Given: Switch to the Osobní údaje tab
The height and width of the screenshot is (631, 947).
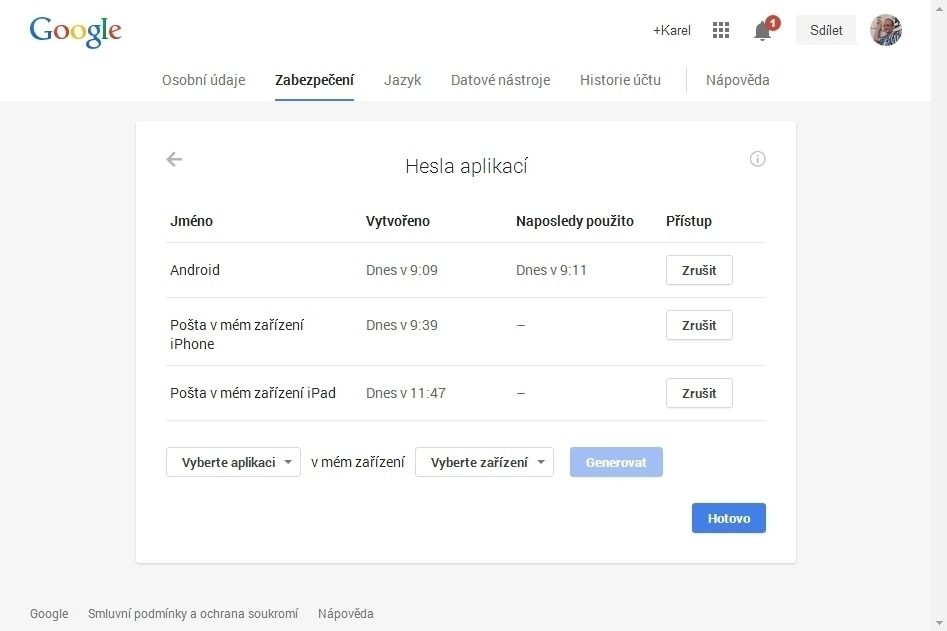Looking at the screenshot, I should click(x=204, y=80).
